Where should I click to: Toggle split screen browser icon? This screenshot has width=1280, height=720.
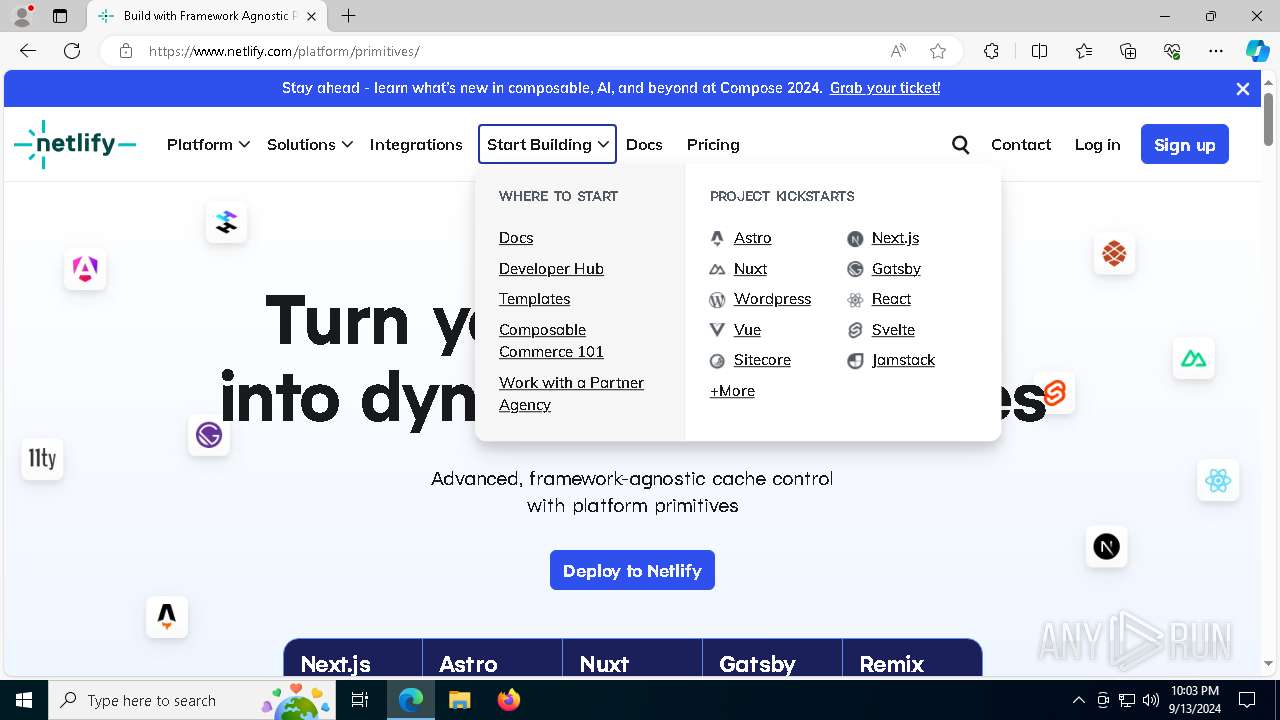point(1039,51)
